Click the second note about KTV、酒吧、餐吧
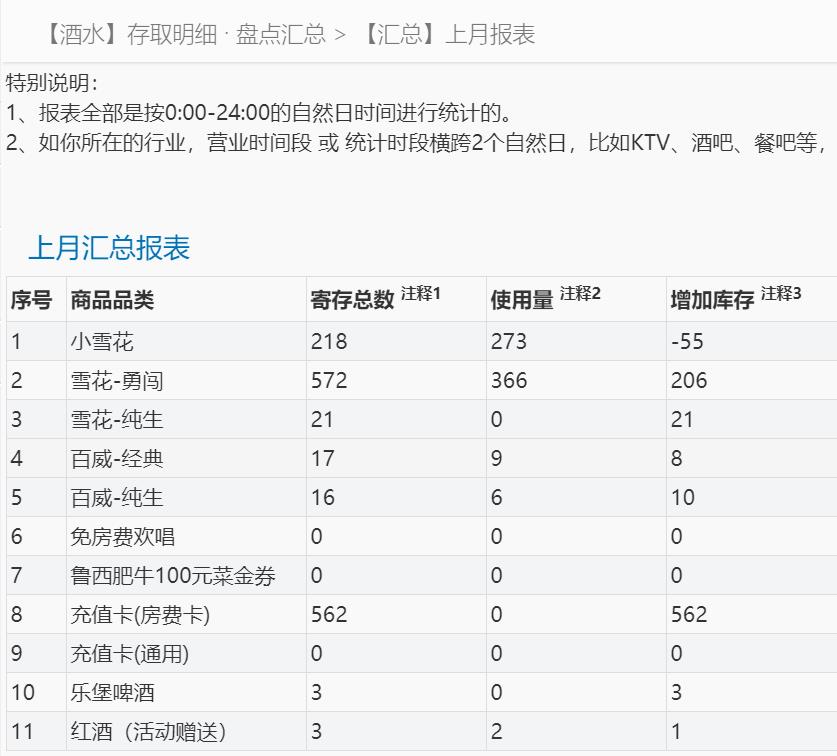The image size is (837, 756). click(416, 143)
